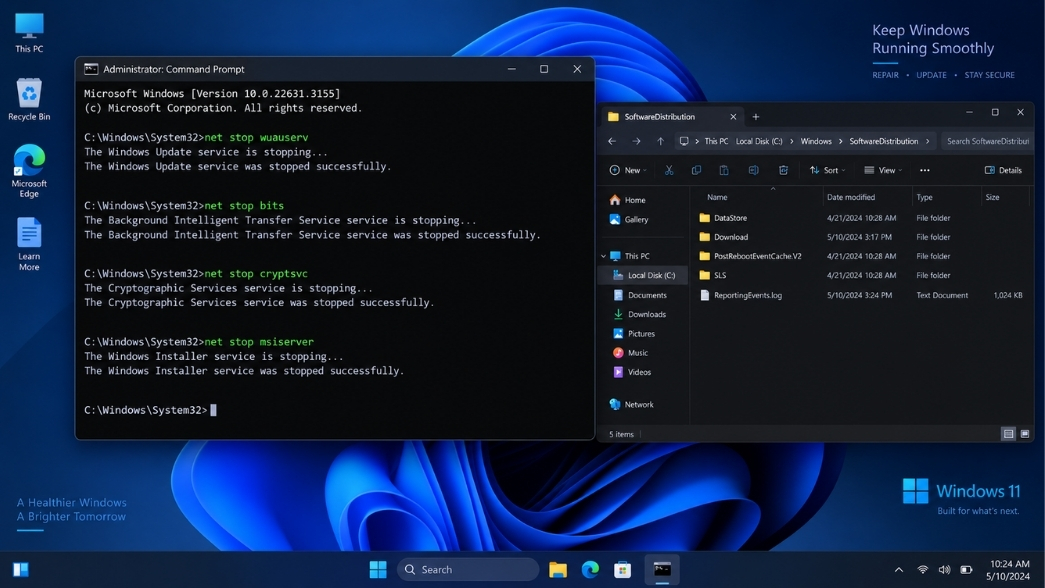This screenshot has width=1045, height=588.
Task: Click the taskbar Search box
Action: click(x=468, y=569)
